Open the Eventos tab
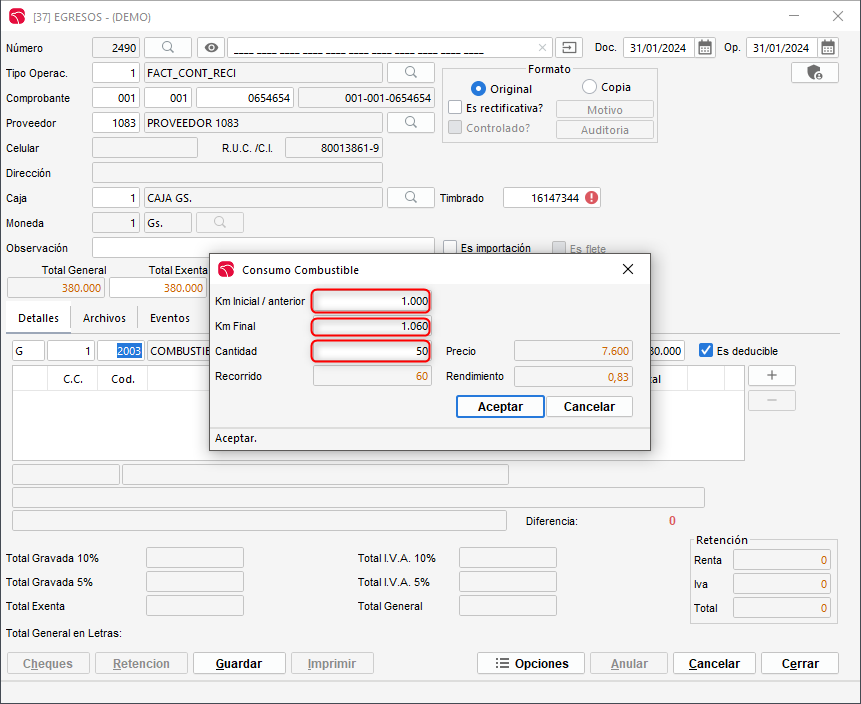 pos(169,318)
